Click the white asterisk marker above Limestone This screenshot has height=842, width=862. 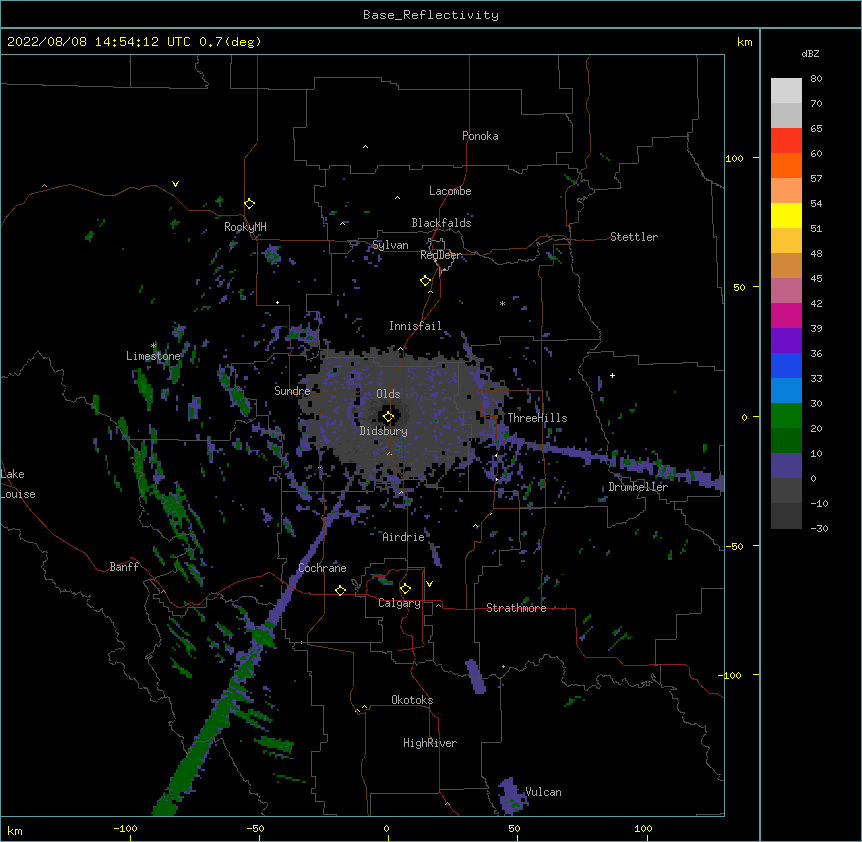154,345
